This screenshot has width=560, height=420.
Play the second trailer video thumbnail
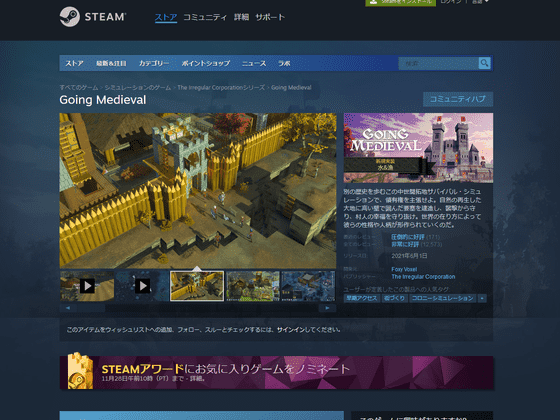[x=142, y=286]
